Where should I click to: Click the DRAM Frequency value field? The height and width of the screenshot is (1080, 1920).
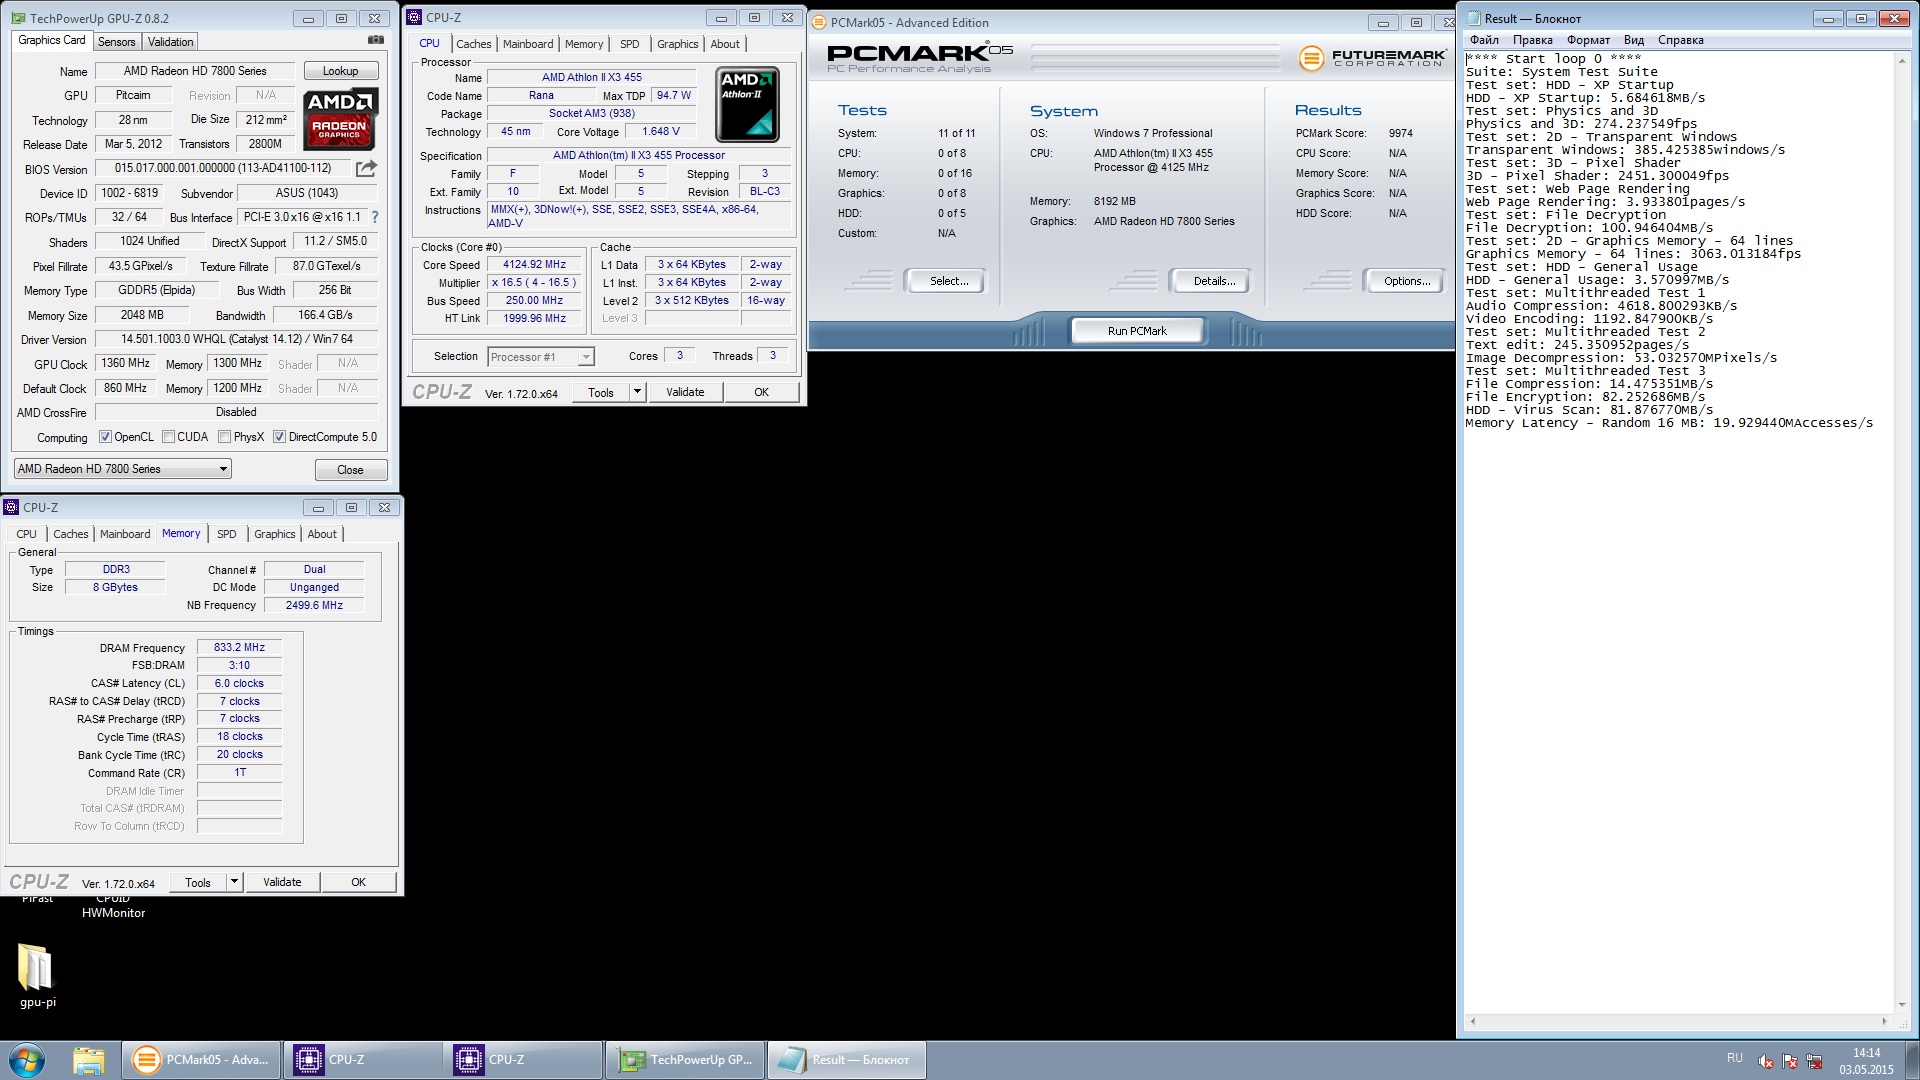pos(239,647)
